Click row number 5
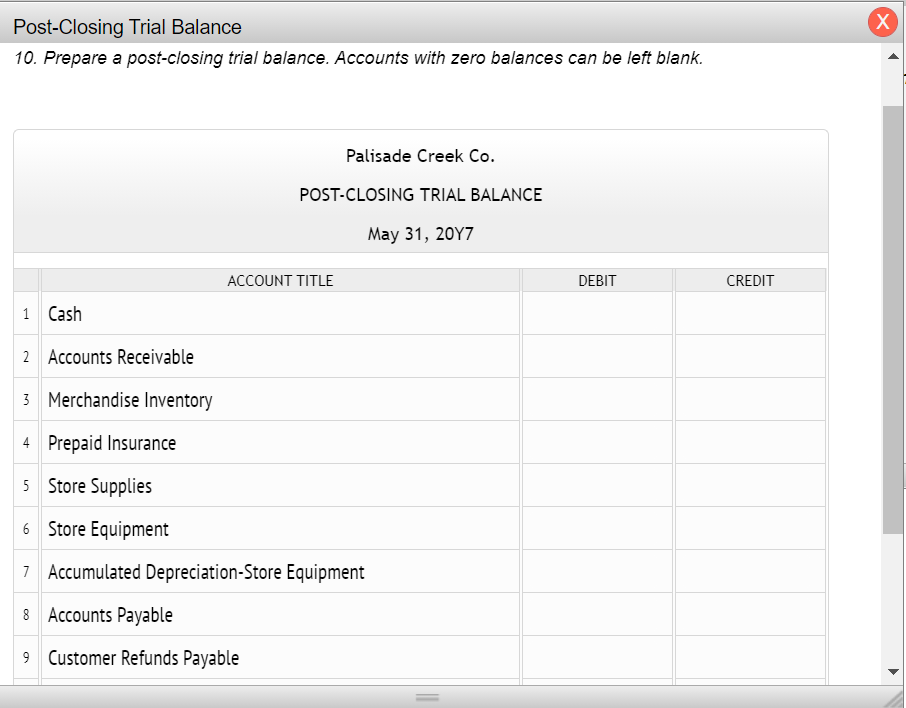Screen dimensions: 906x708 click(26, 485)
